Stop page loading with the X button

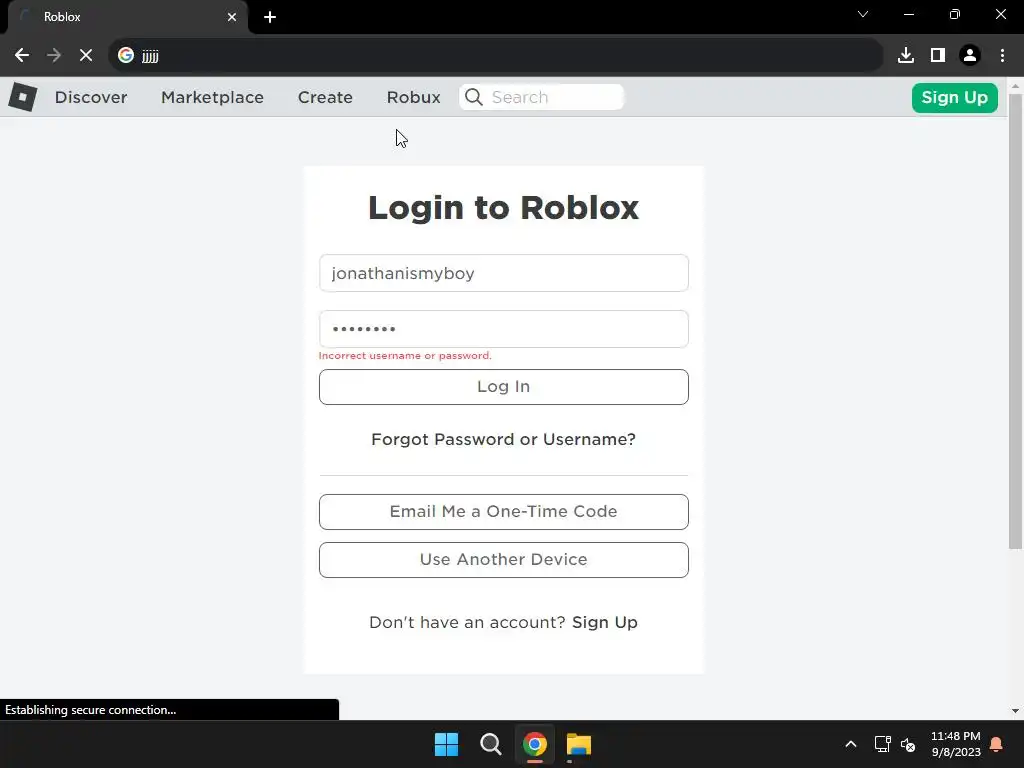tap(86, 56)
